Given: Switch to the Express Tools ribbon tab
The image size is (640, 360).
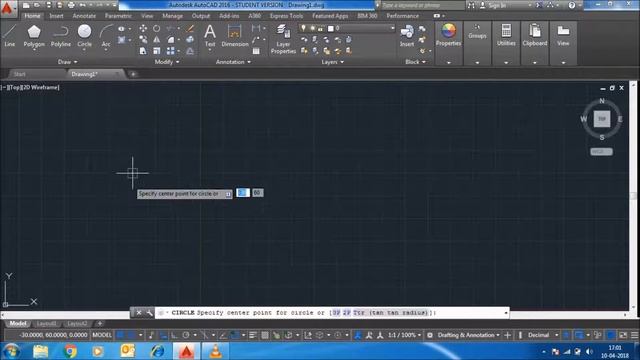Looking at the screenshot, I should click(x=287, y=16).
